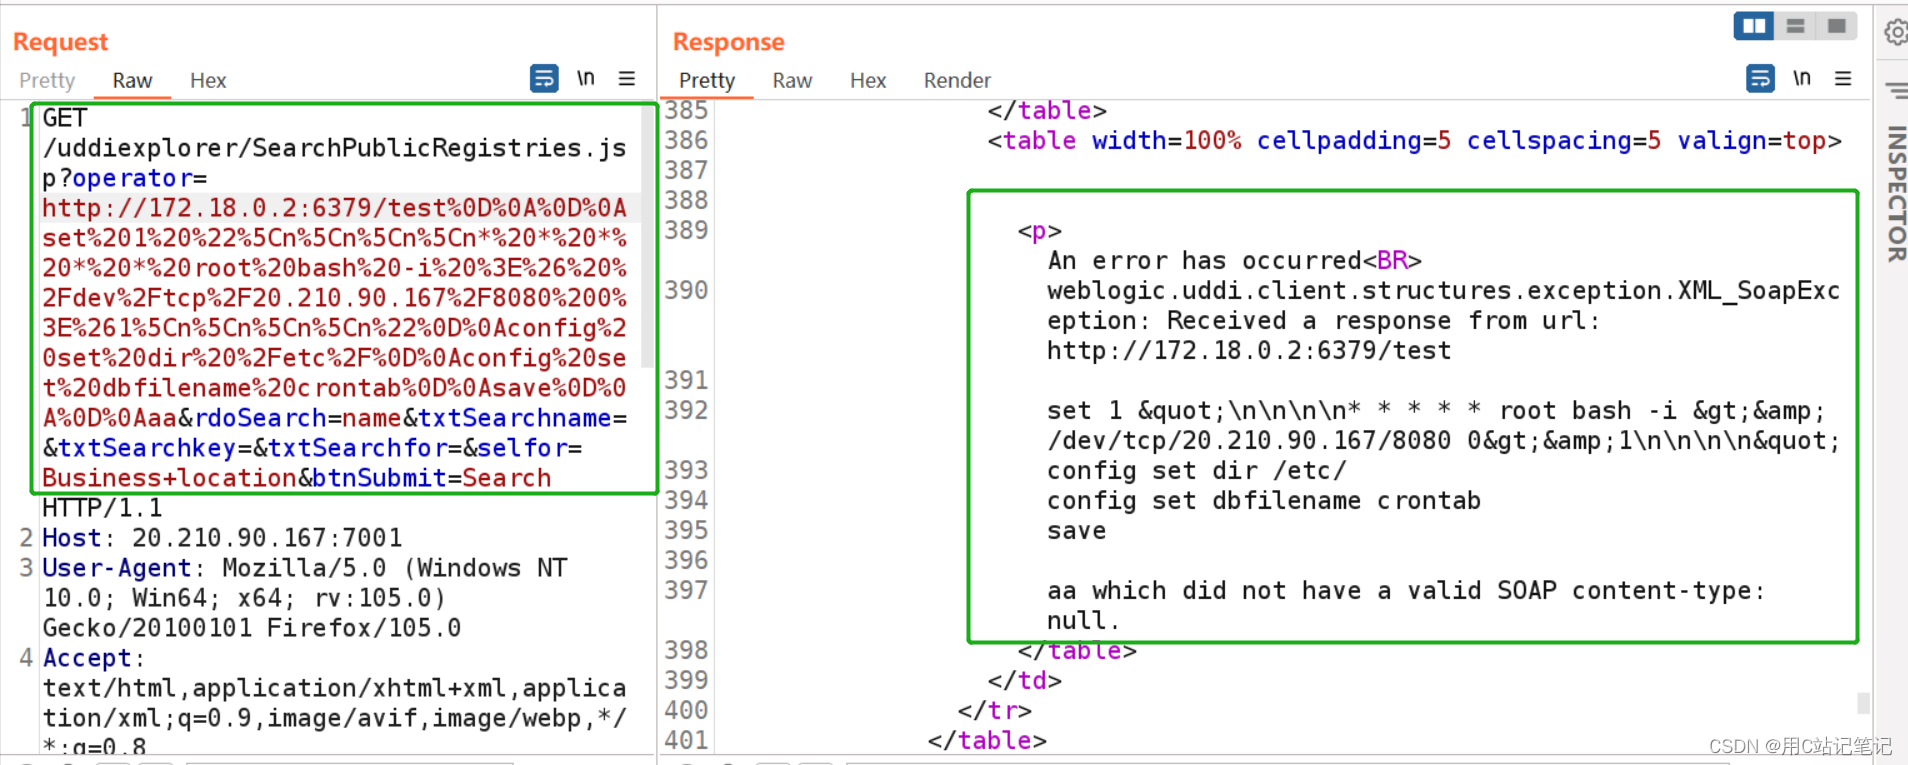Viewport: 1908px width, 765px height.
Task: Select the Response Raw tab
Action: tap(792, 80)
